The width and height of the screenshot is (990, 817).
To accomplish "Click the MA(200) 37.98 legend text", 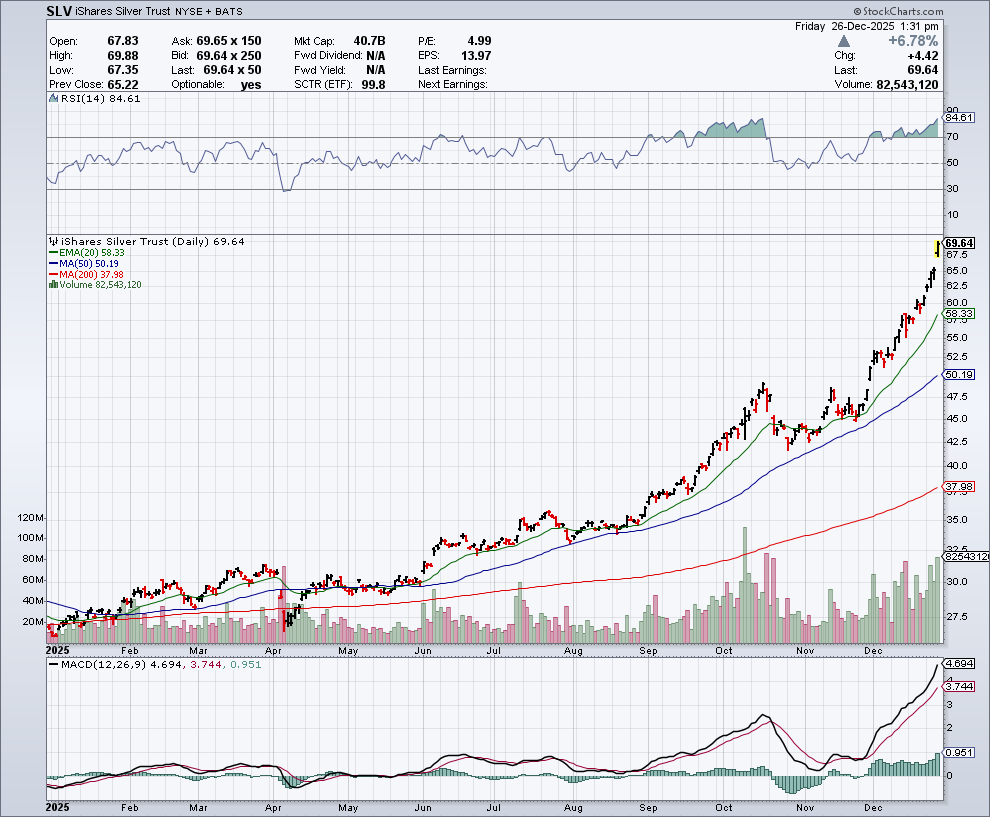I will point(92,275).
